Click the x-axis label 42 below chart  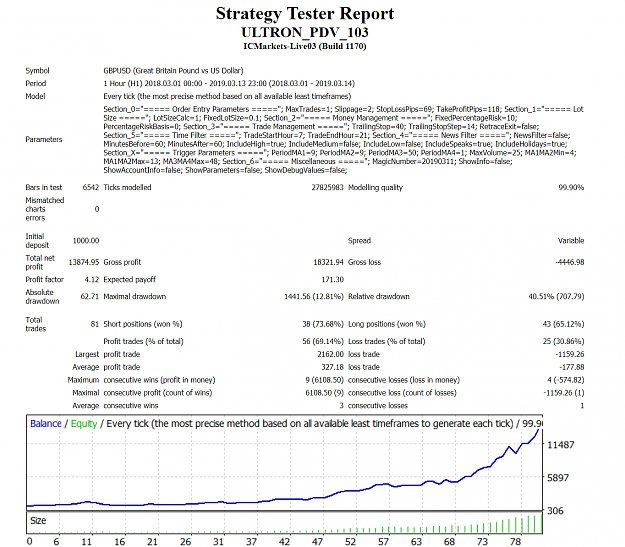284,541
